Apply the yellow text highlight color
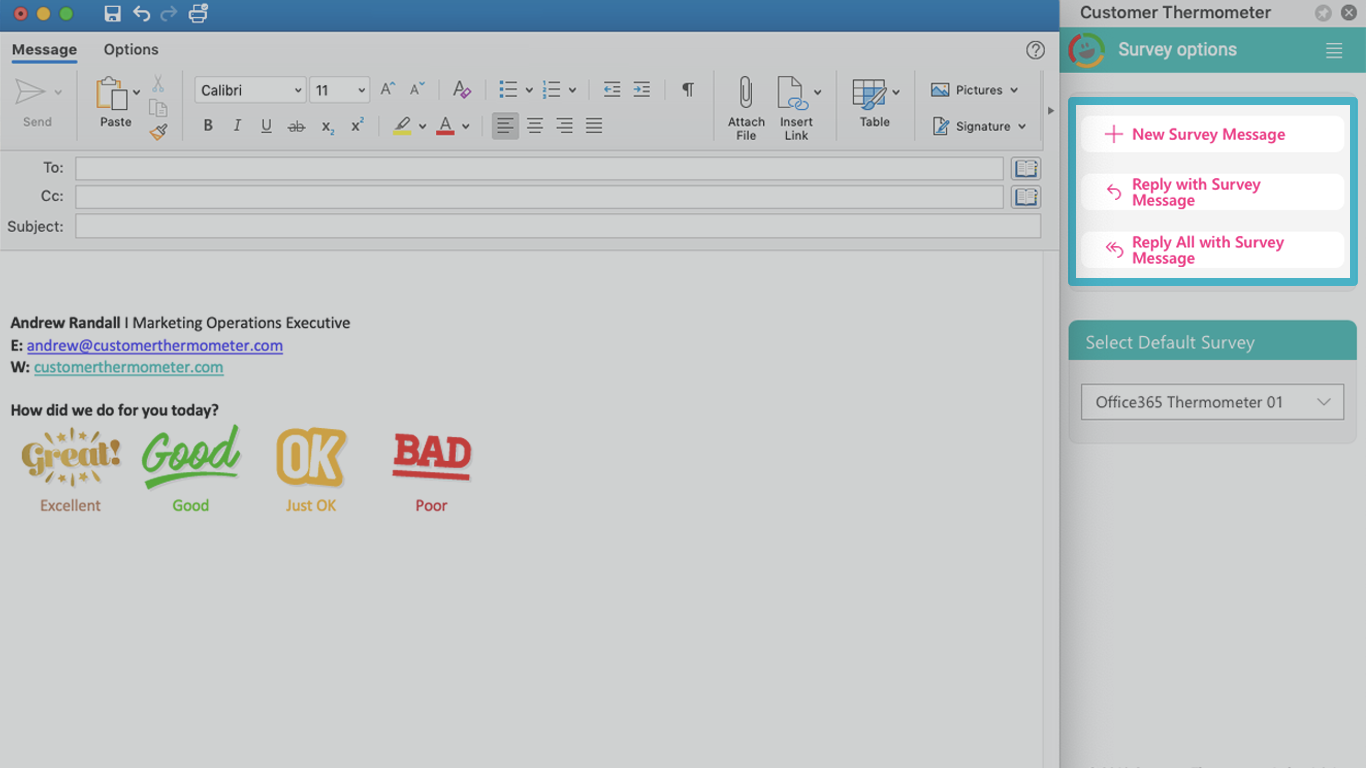This screenshot has width=1366, height=768. (x=402, y=126)
